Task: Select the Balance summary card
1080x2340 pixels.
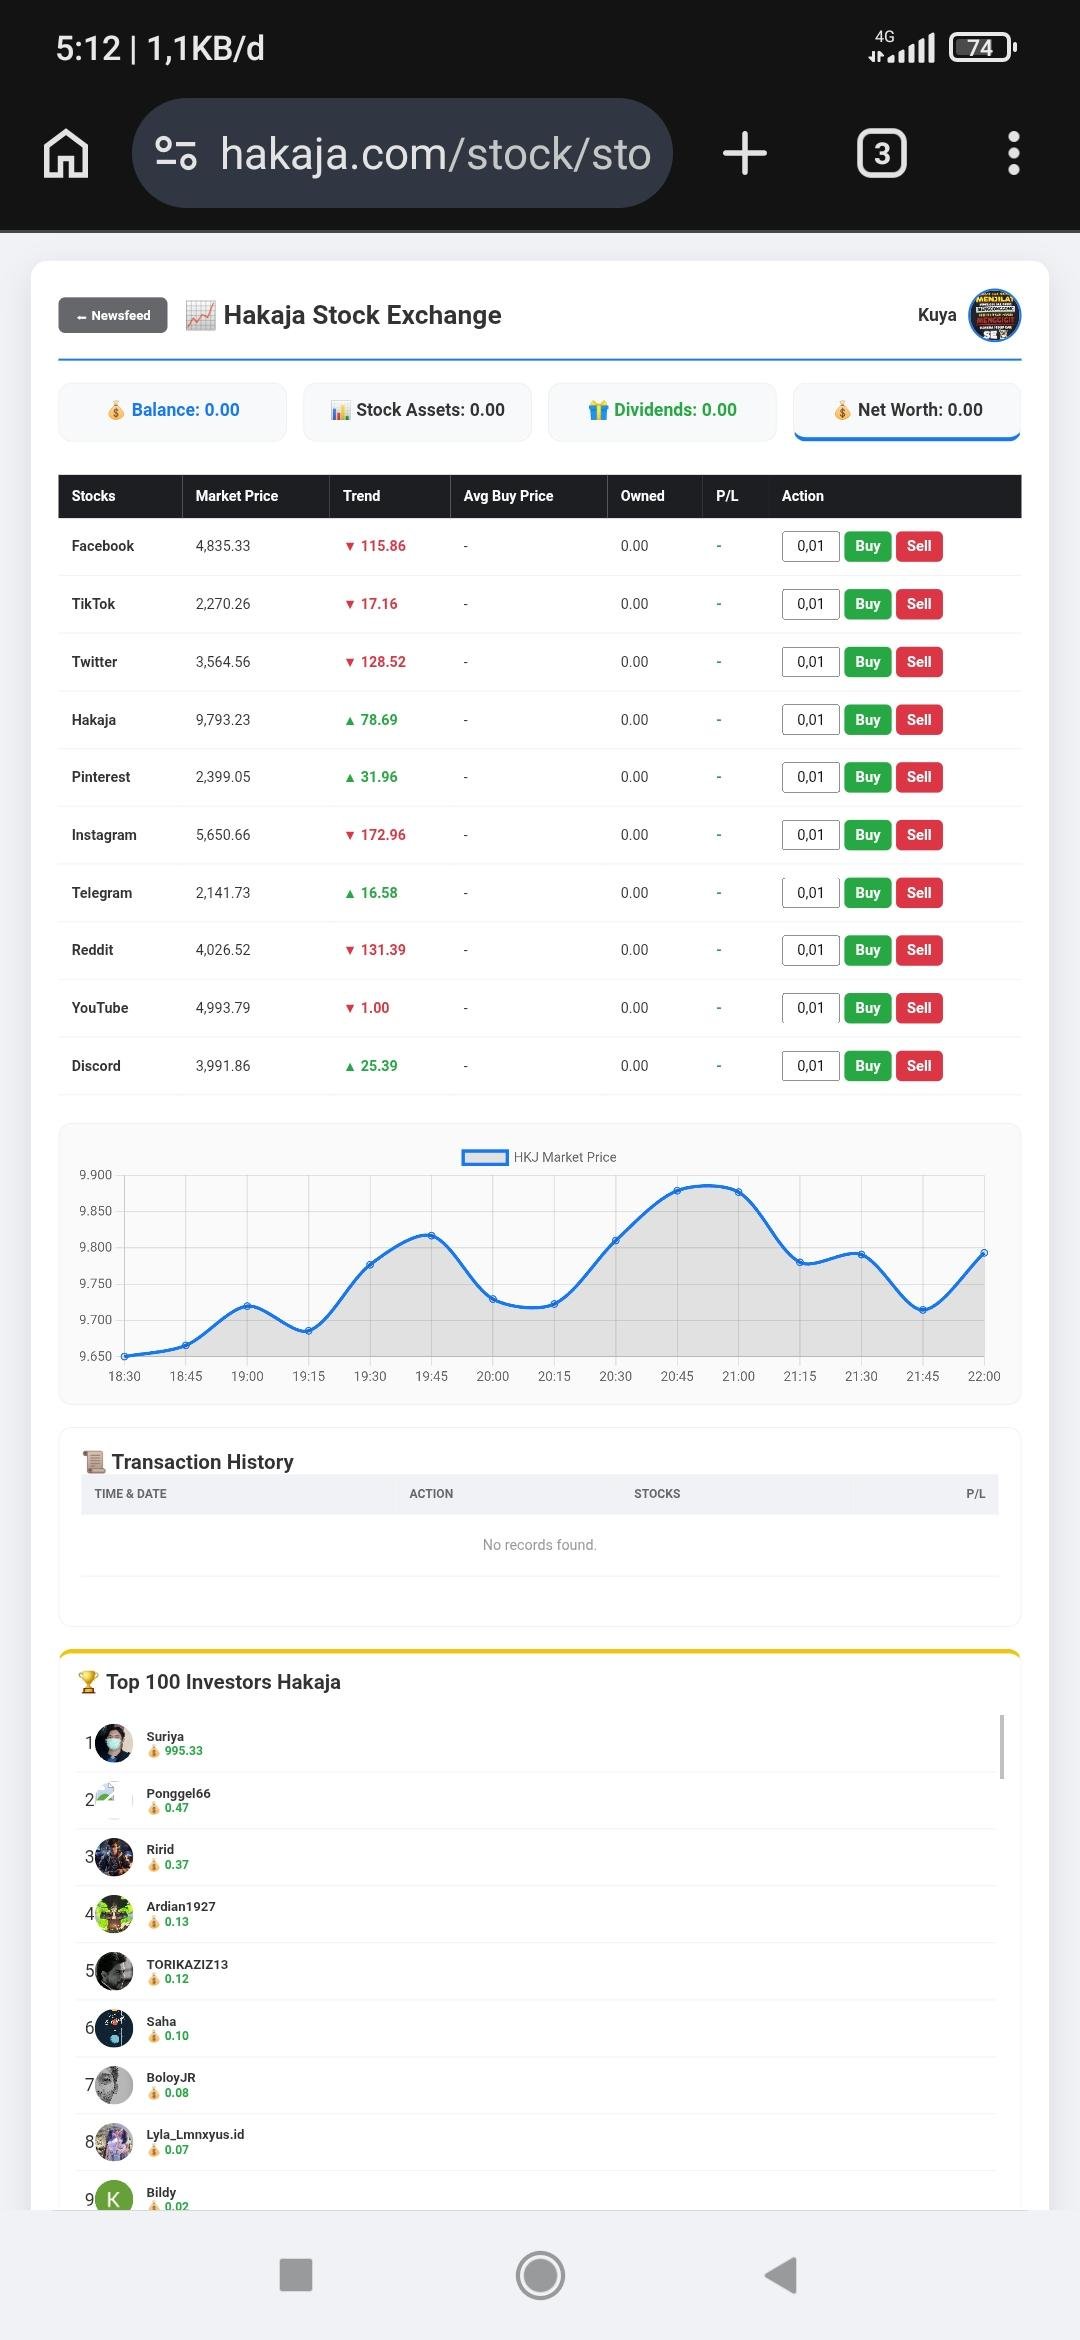Action: pyautogui.click(x=173, y=410)
